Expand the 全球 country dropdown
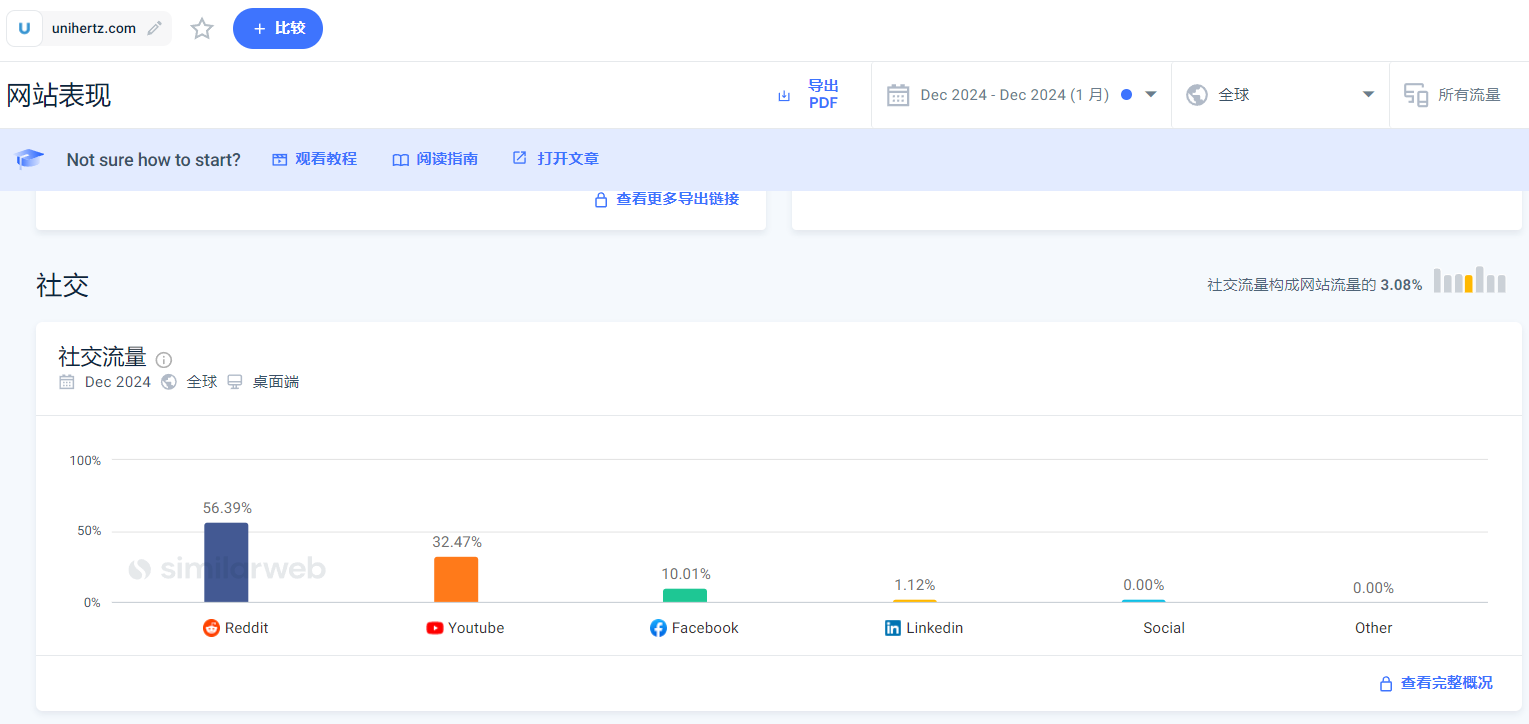1529x724 pixels. (x=1280, y=95)
